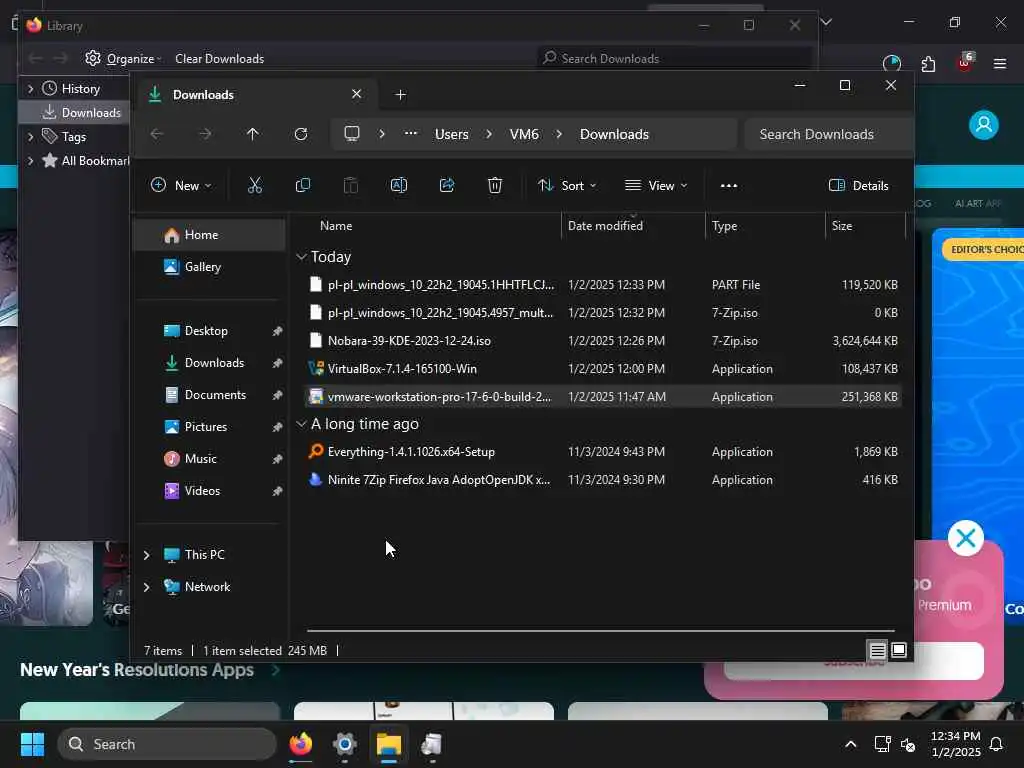Click the Search Downloads field in Explorer

828,134
